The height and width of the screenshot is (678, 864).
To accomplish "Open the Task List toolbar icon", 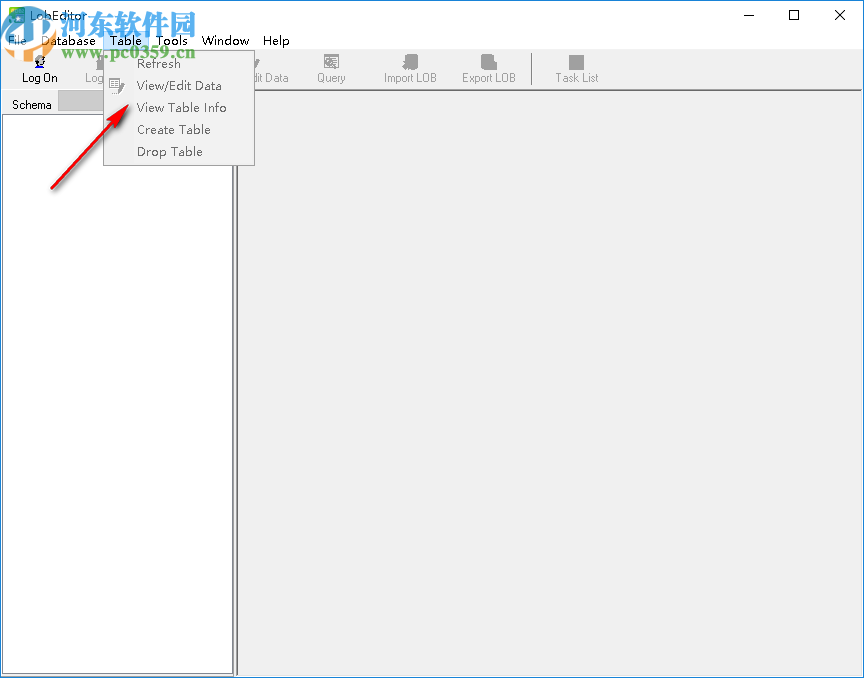I will pos(576,69).
